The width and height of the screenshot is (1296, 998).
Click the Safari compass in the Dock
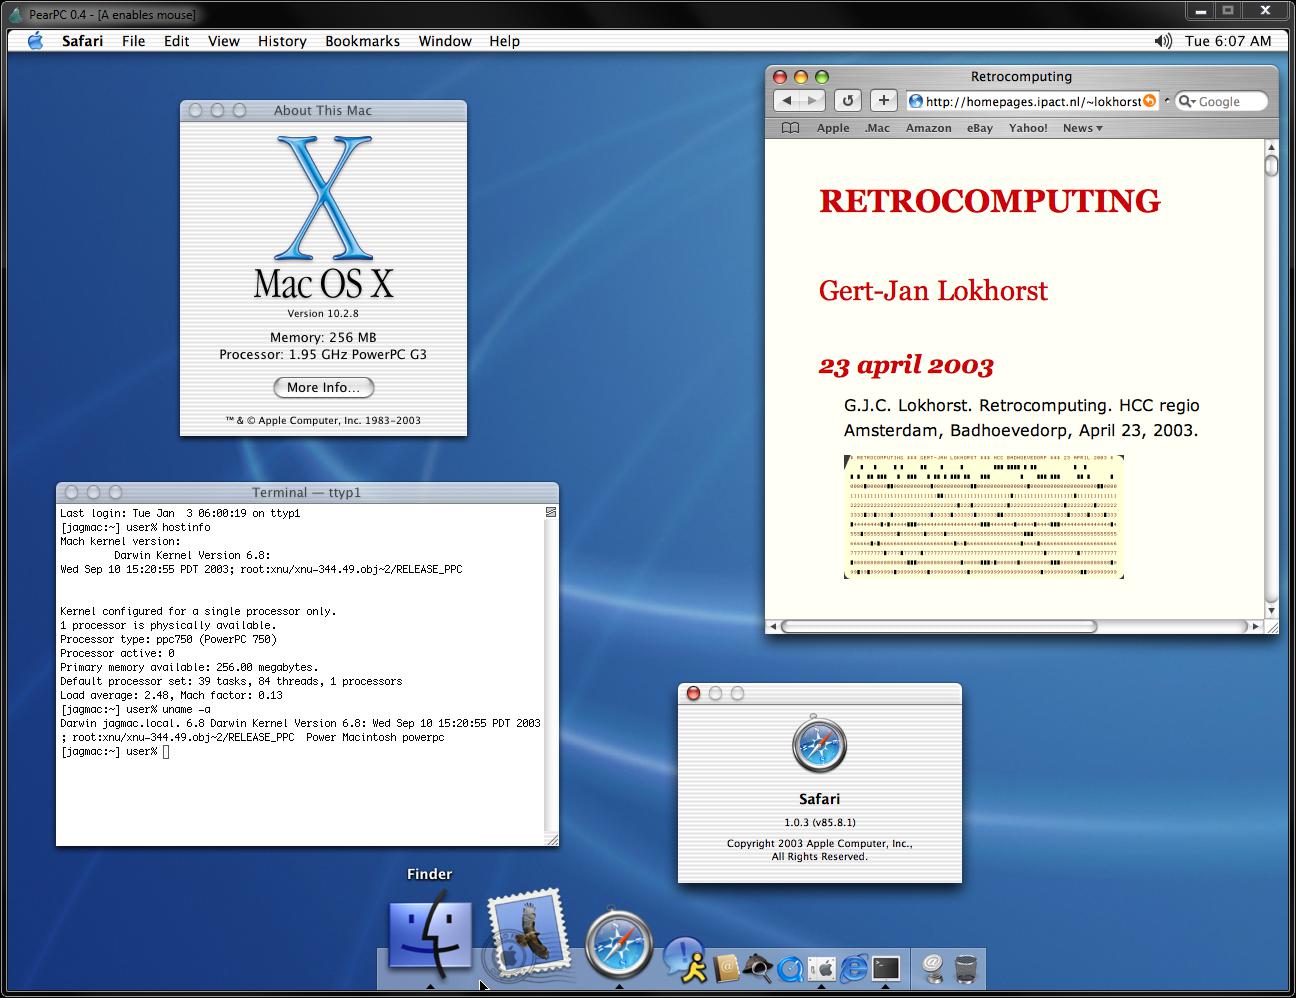619,943
